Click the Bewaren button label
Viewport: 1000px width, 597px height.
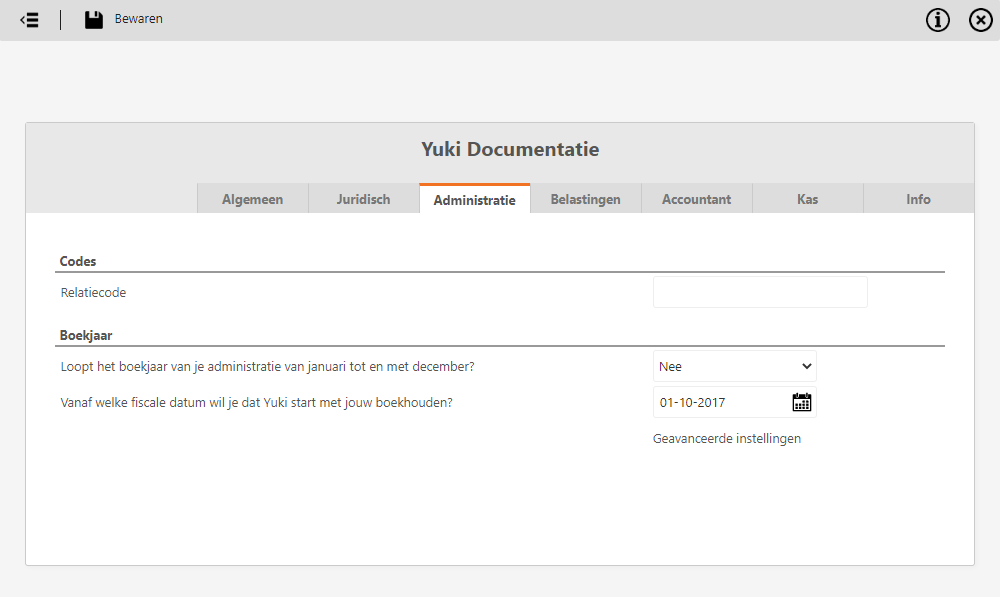point(138,19)
